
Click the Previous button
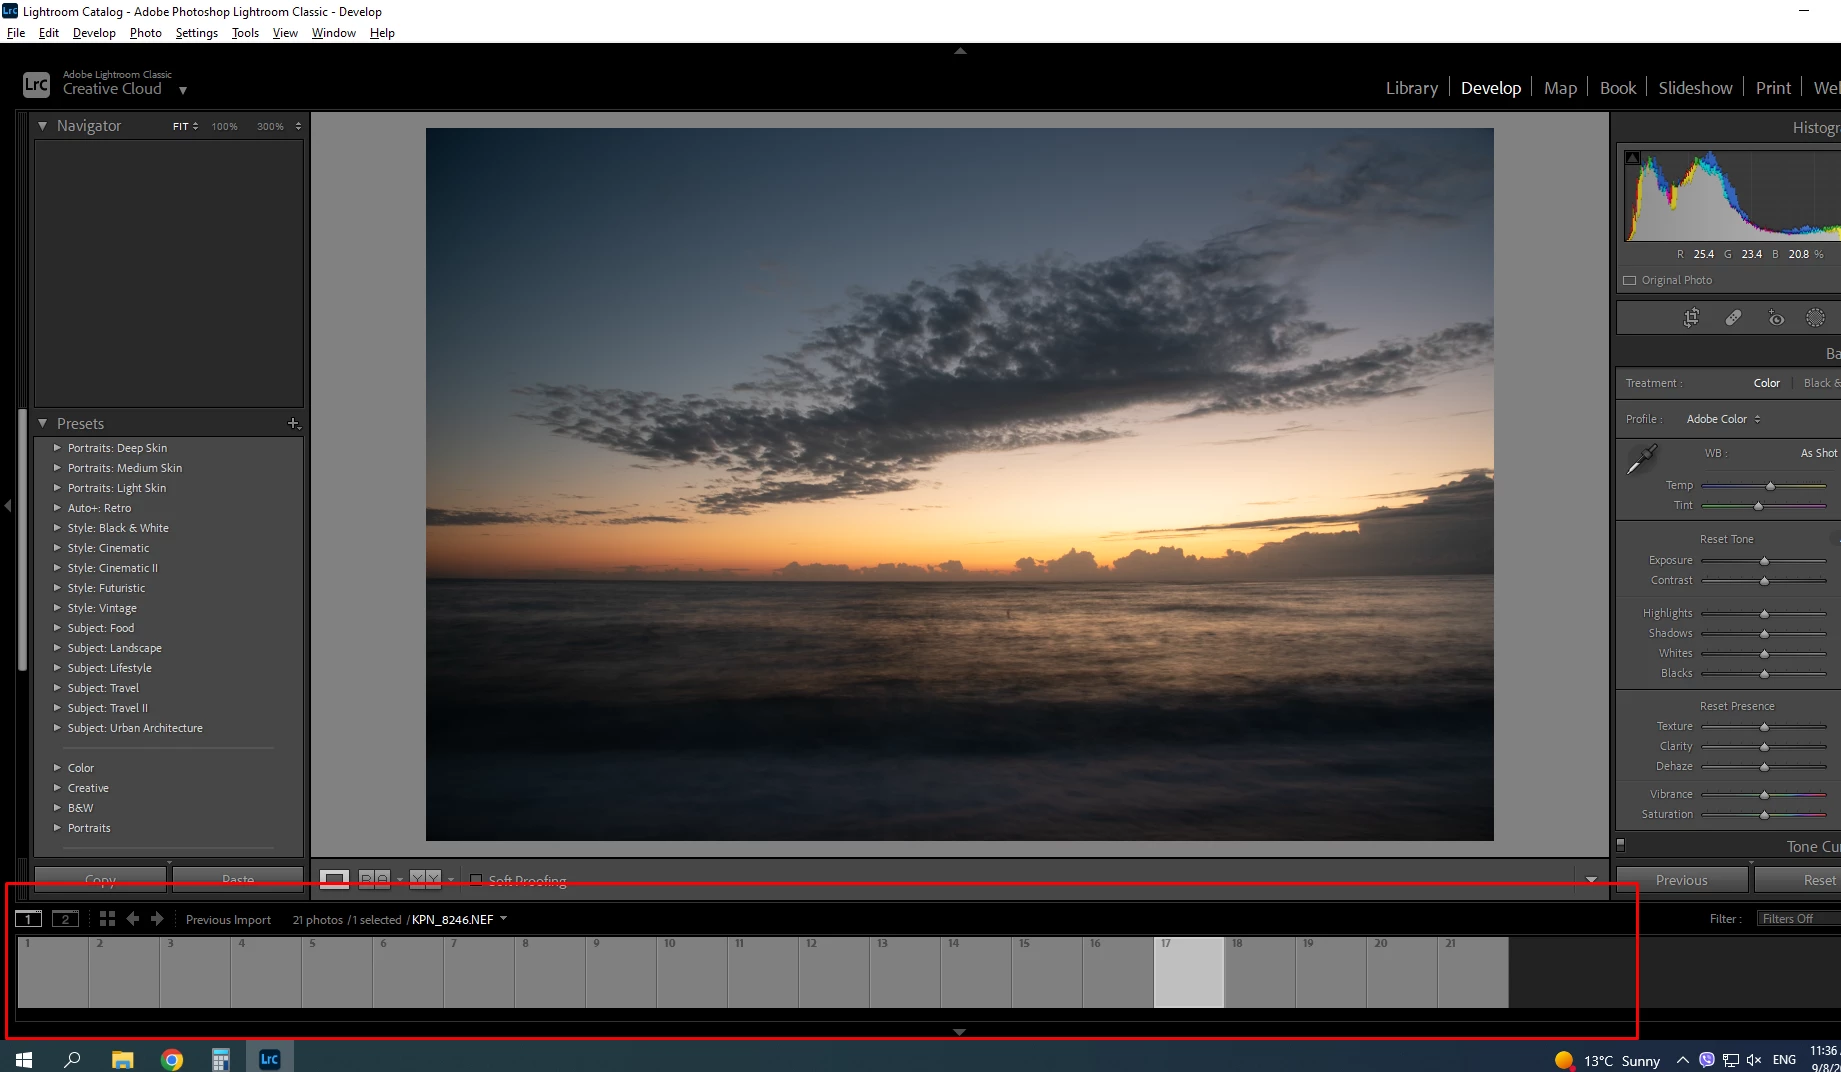[x=1682, y=880]
